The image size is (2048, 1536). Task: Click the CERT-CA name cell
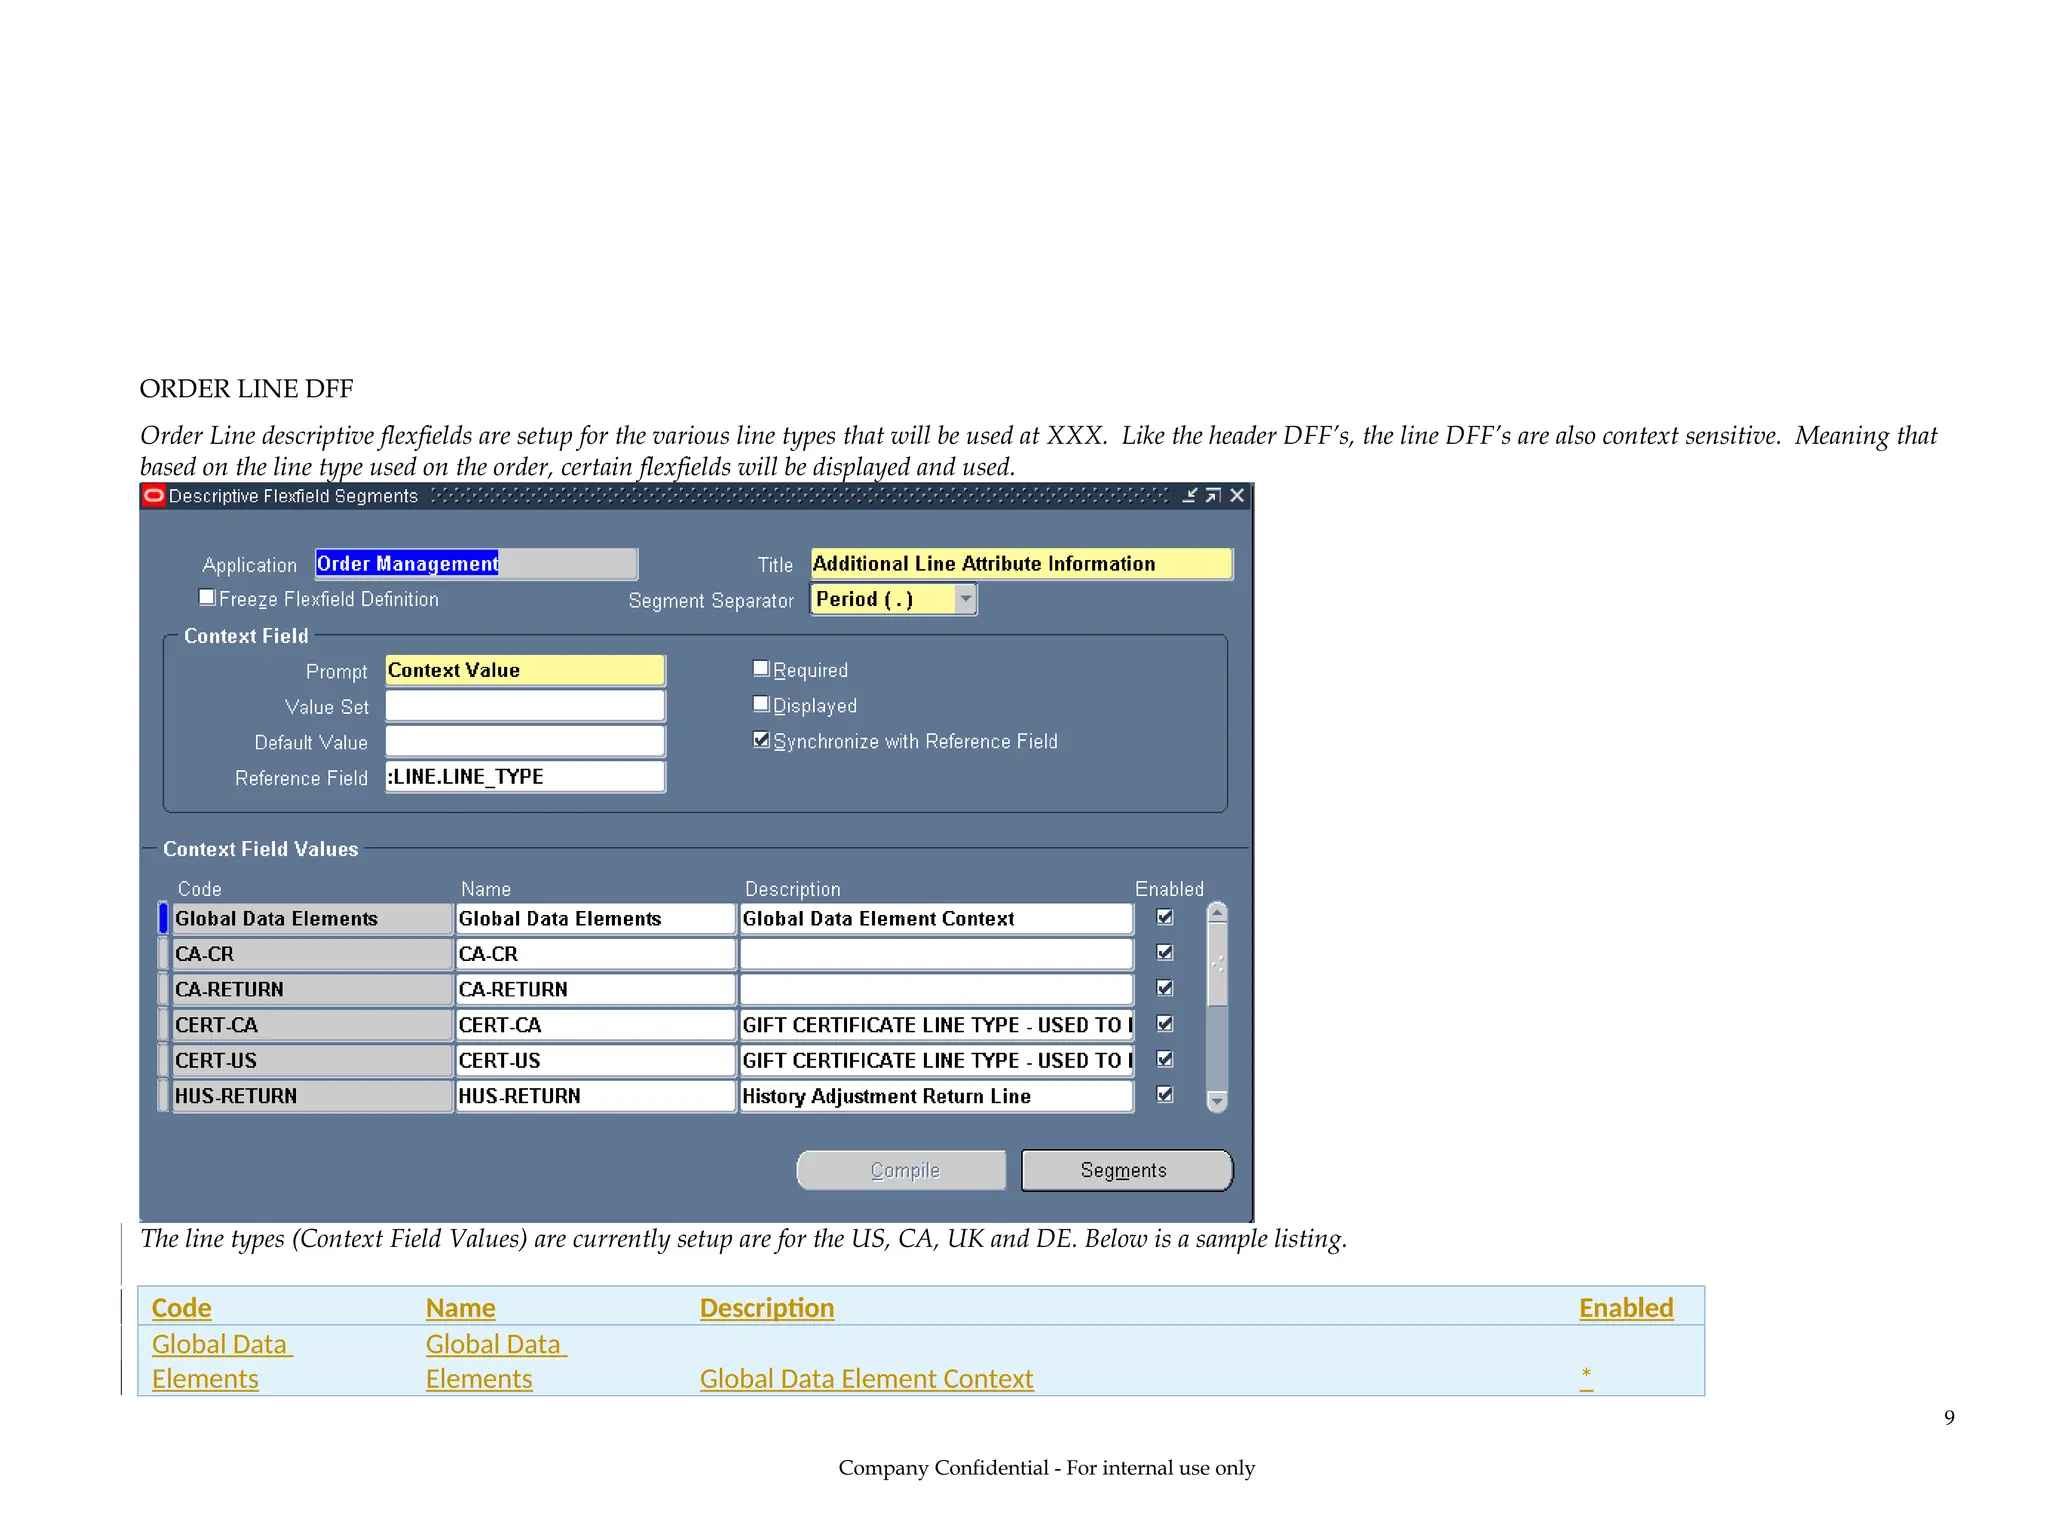(596, 1025)
